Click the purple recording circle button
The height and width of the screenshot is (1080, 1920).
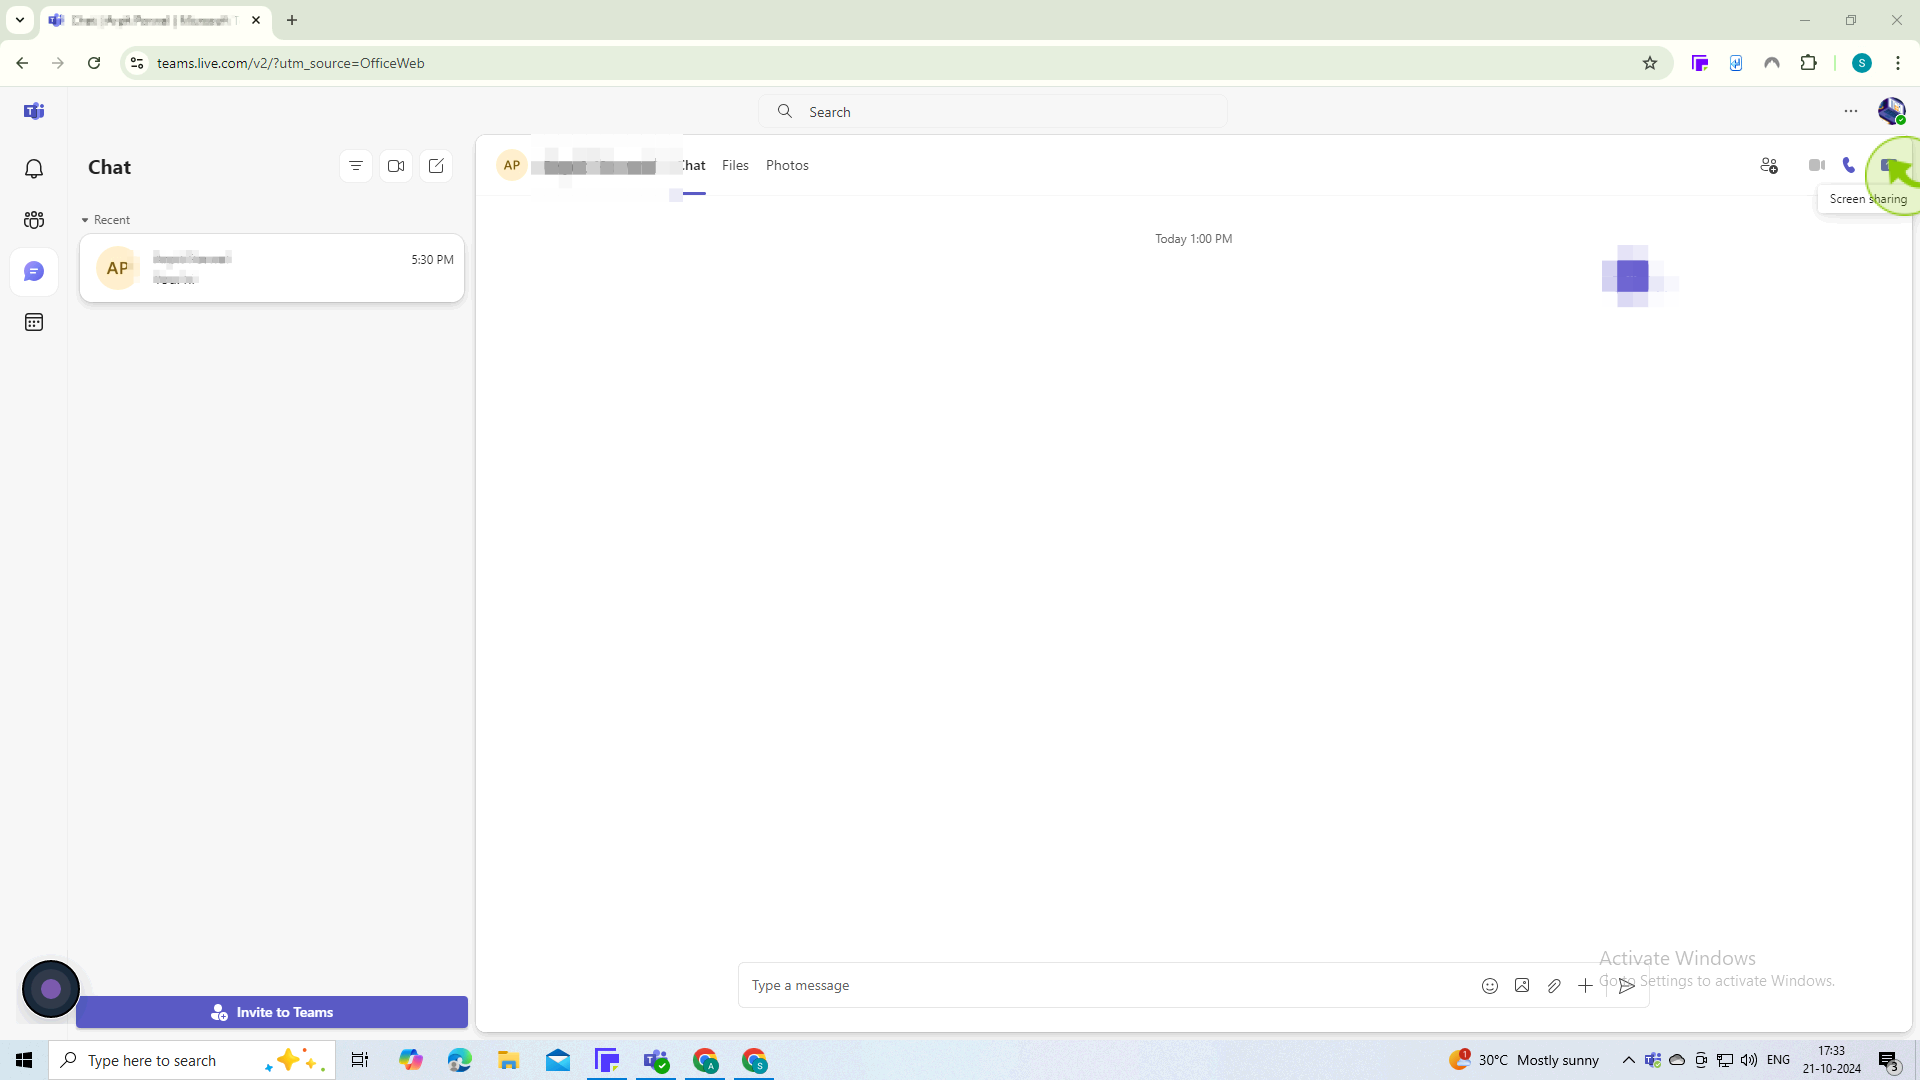[x=51, y=989]
